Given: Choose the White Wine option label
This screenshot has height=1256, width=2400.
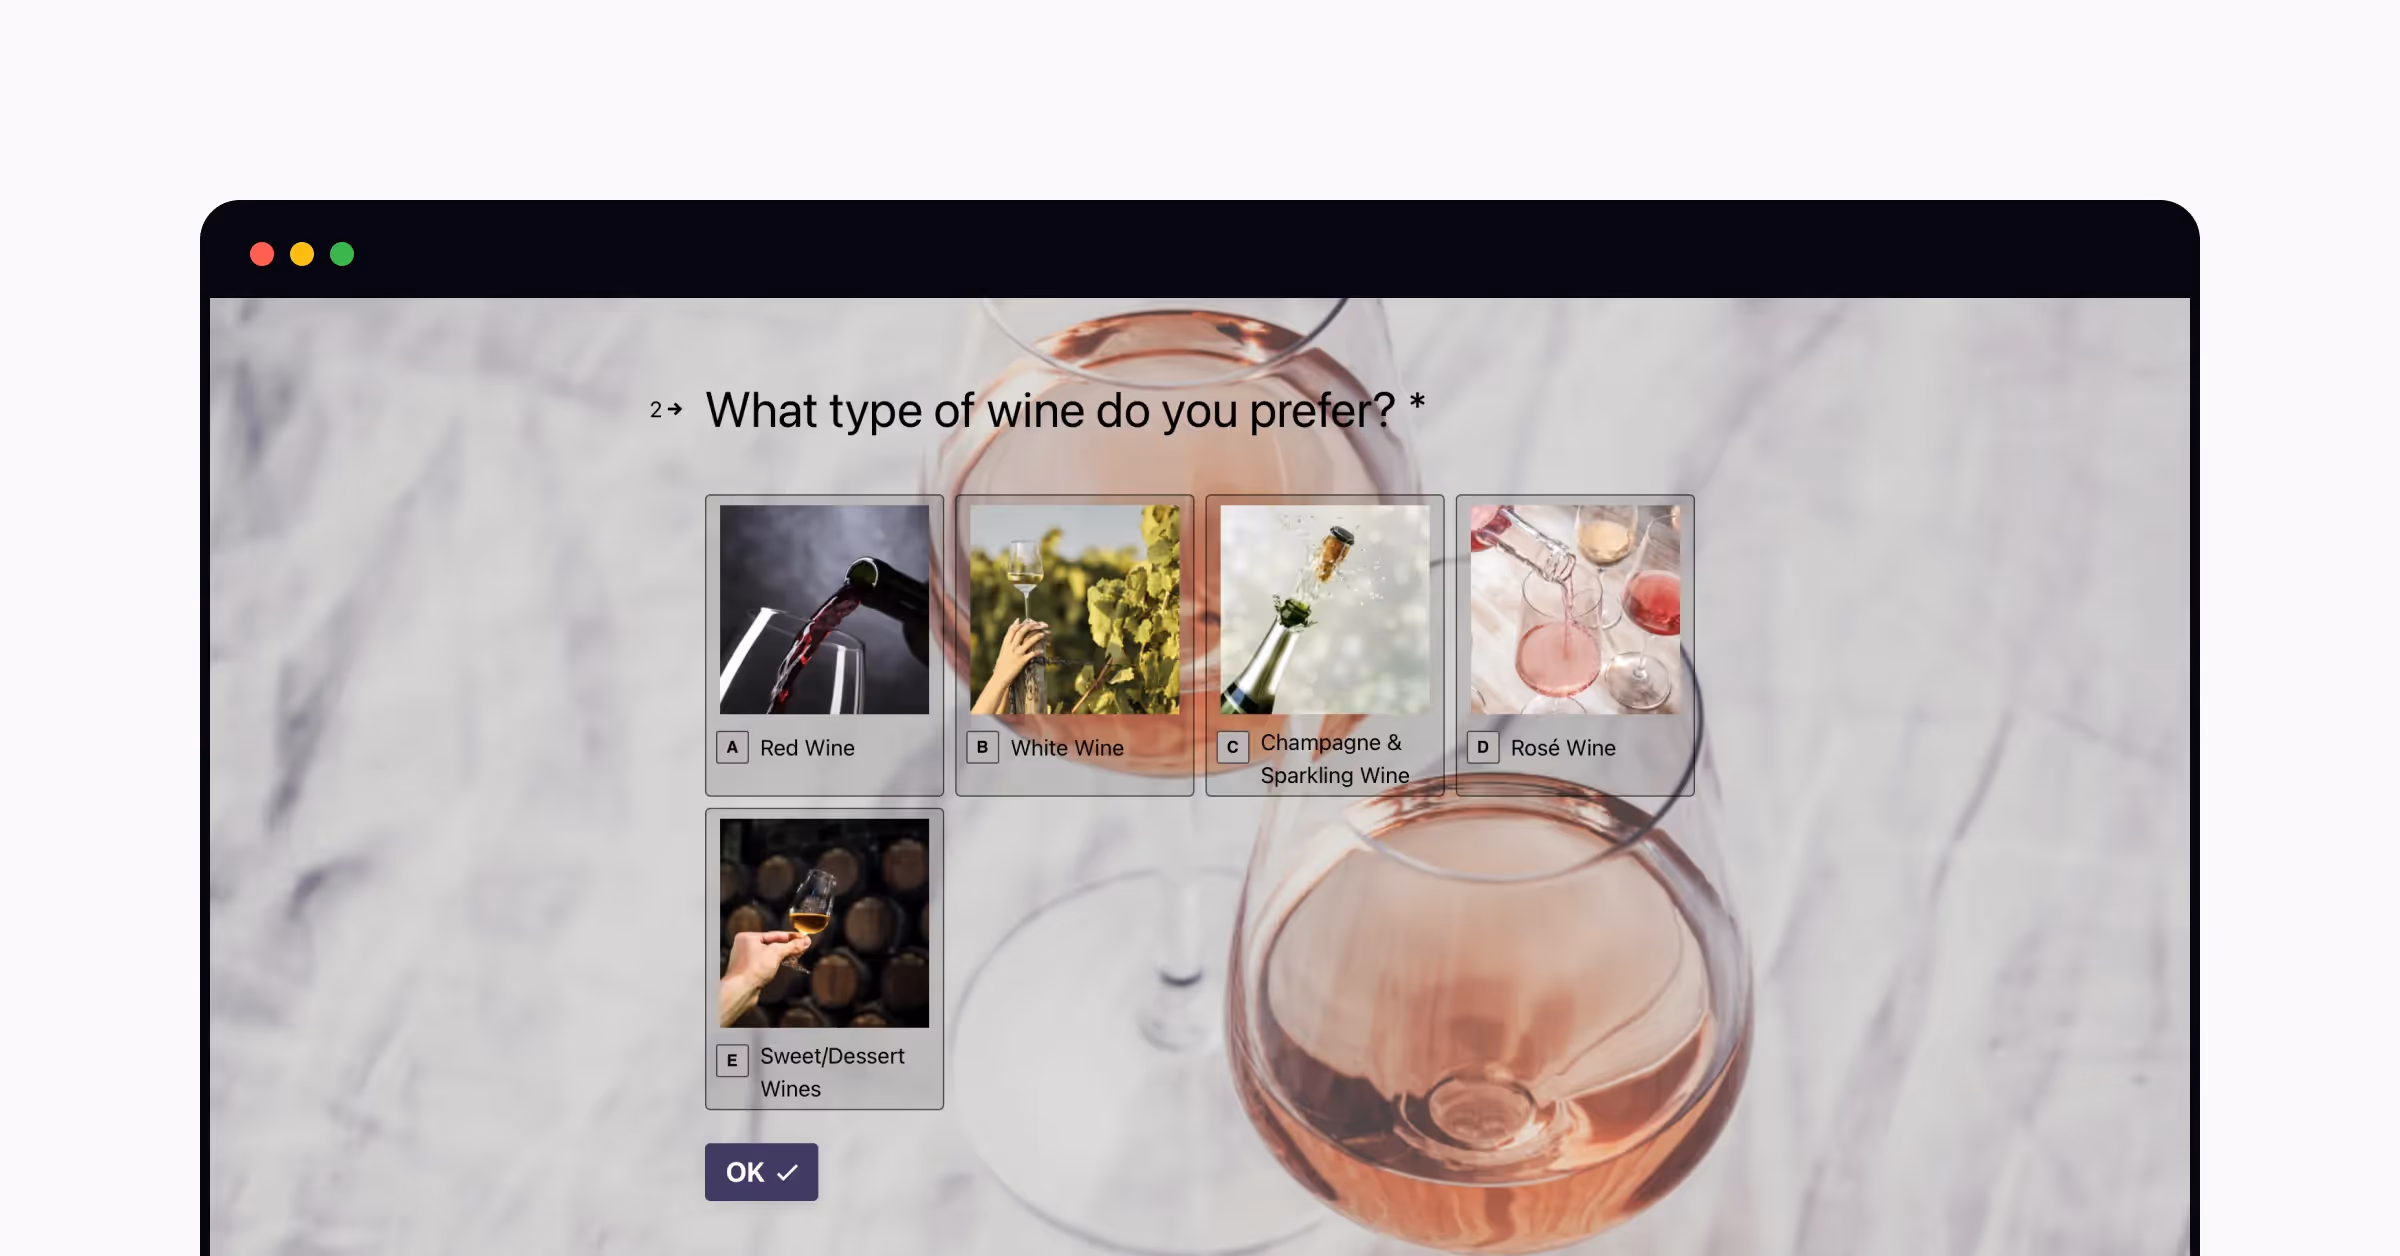Looking at the screenshot, I should 1067,748.
